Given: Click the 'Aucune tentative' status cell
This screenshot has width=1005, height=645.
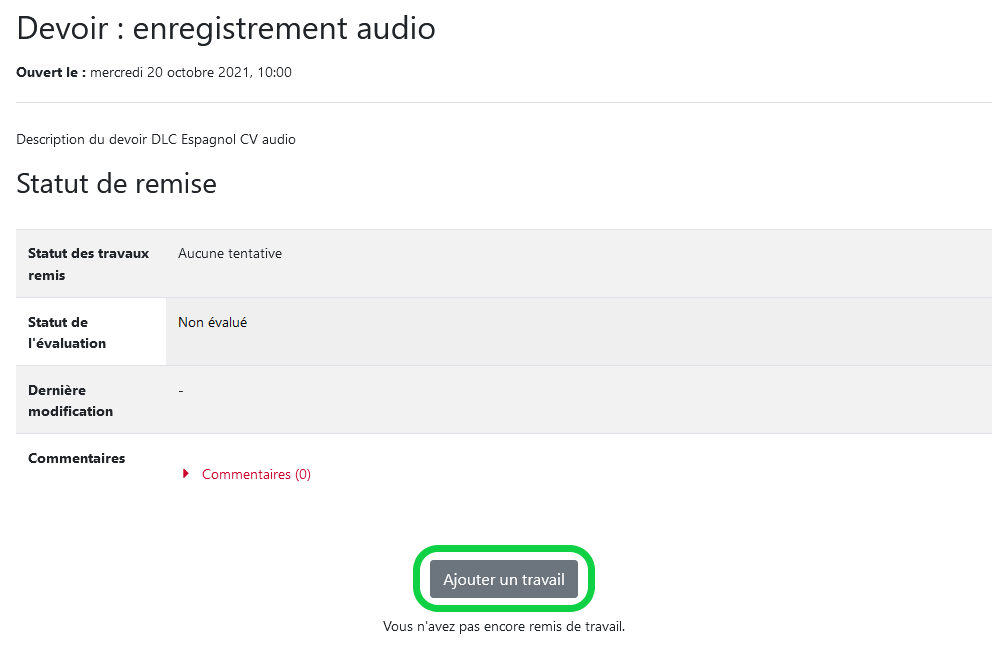Looking at the screenshot, I should coord(229,253).
